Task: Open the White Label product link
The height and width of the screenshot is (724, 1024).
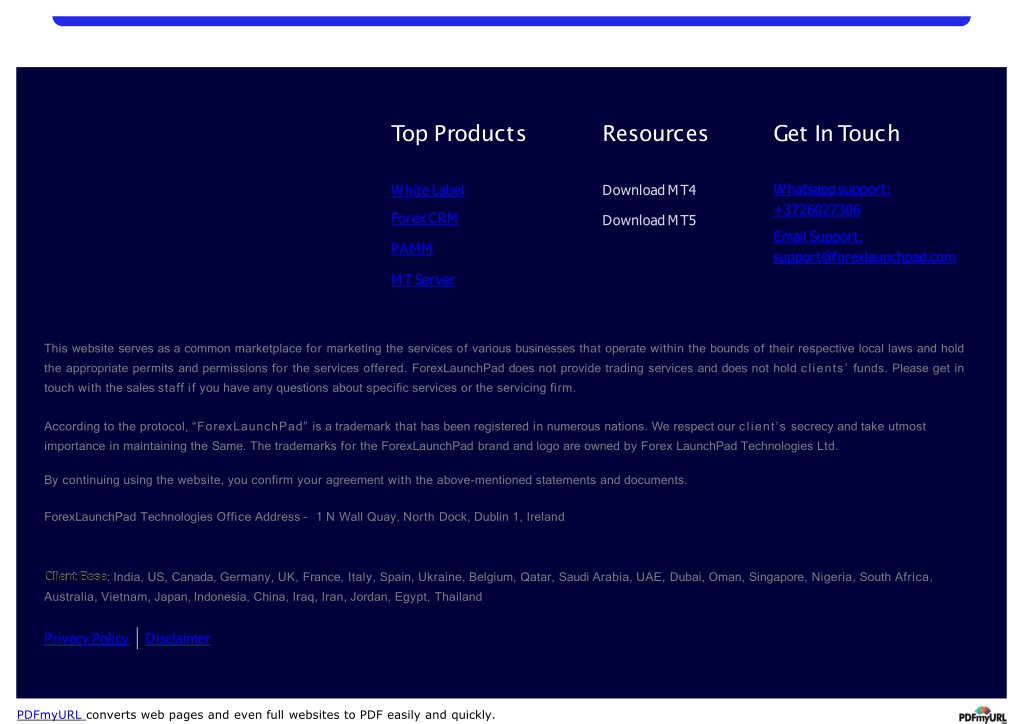Action: tap(427, 190)
